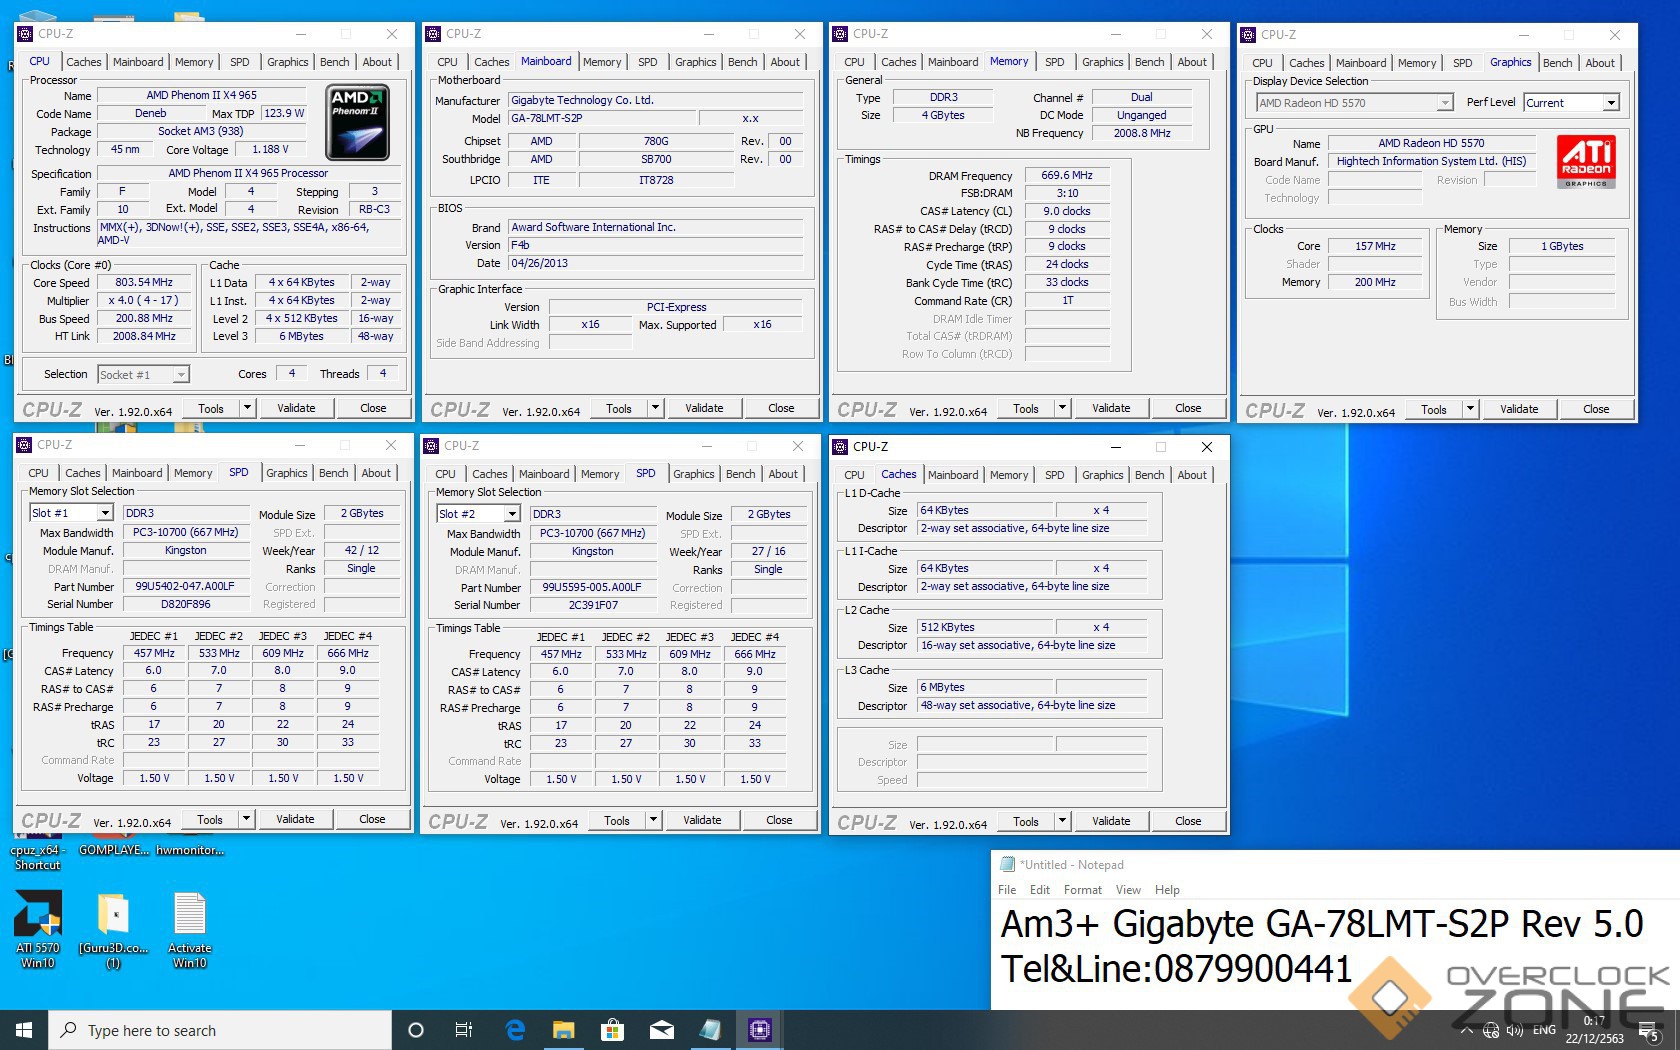
Task: Click volume icon in system tray
Action: pyautogui.click(x=1515, y=1030)
